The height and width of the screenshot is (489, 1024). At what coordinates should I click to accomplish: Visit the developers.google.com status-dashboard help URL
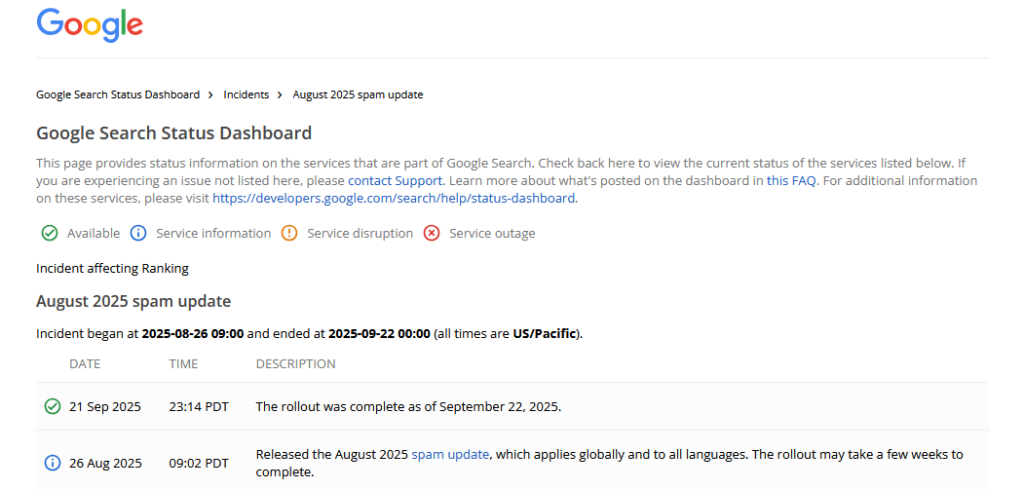(394, 198)
